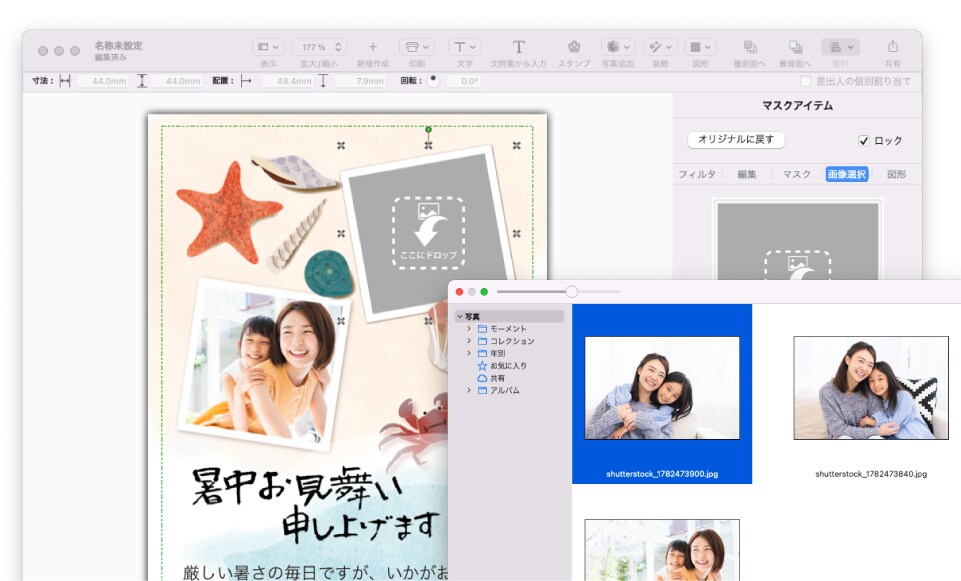Select the お気に入り sidebar item
961x581 pixels.
508,366
